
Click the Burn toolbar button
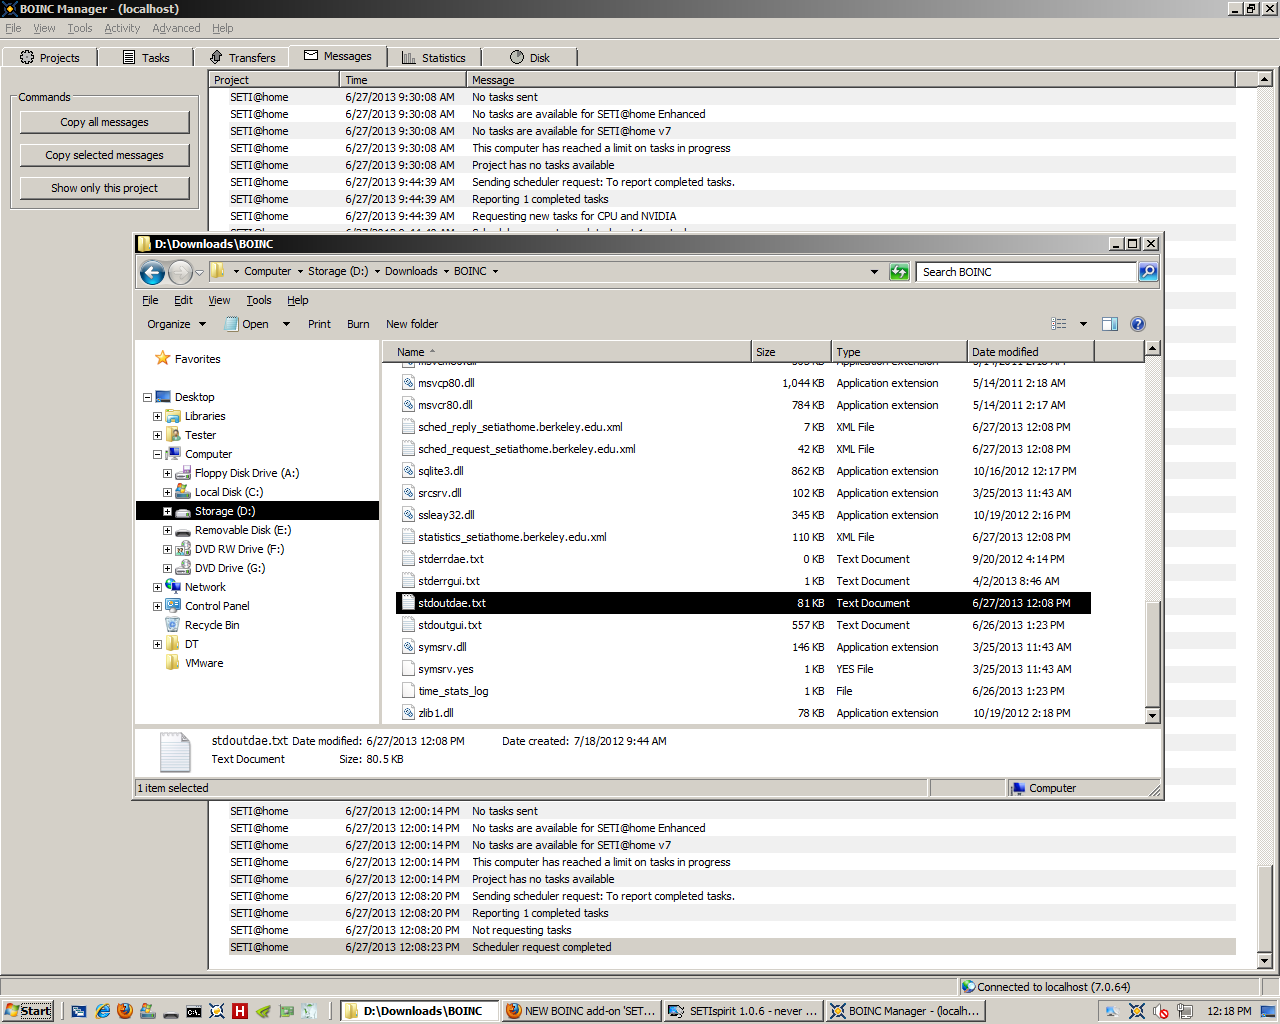click(358, 324)
